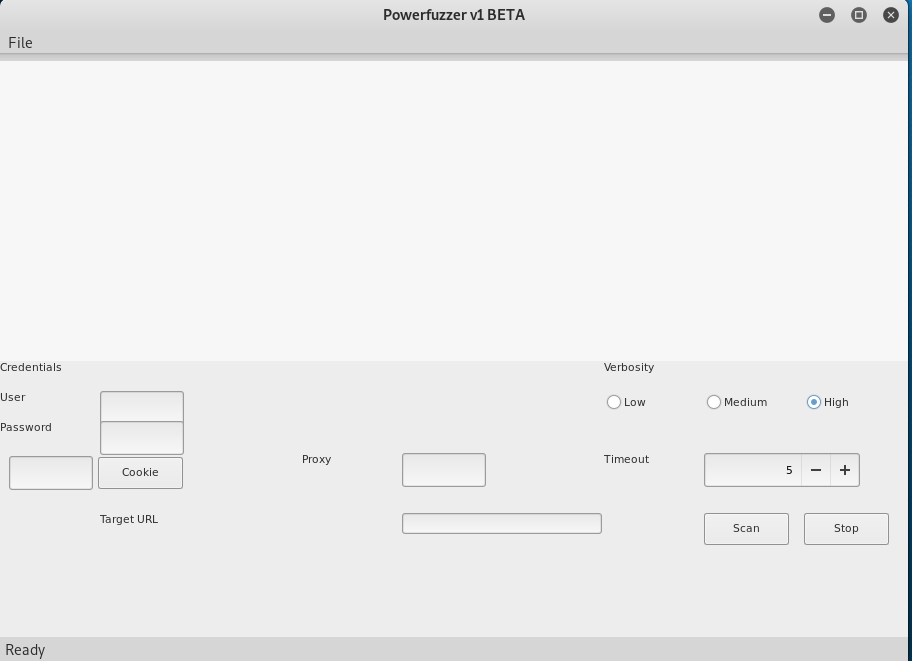Screen dimensions: 912x661
Task: Decrease timeout with the minus button
Action: tap(816, 470)
